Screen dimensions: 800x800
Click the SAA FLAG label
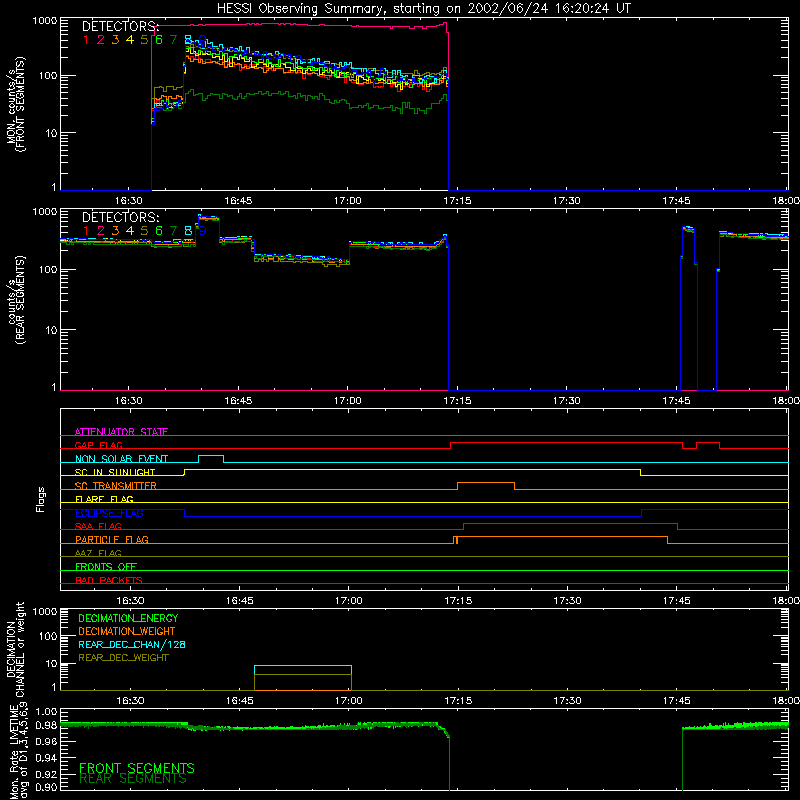pos(98,526)
